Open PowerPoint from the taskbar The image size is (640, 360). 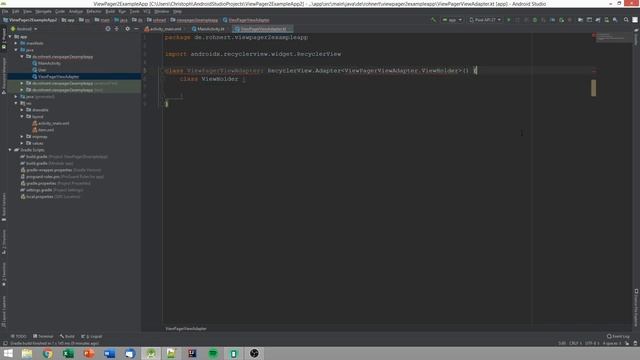click(89, 353)
